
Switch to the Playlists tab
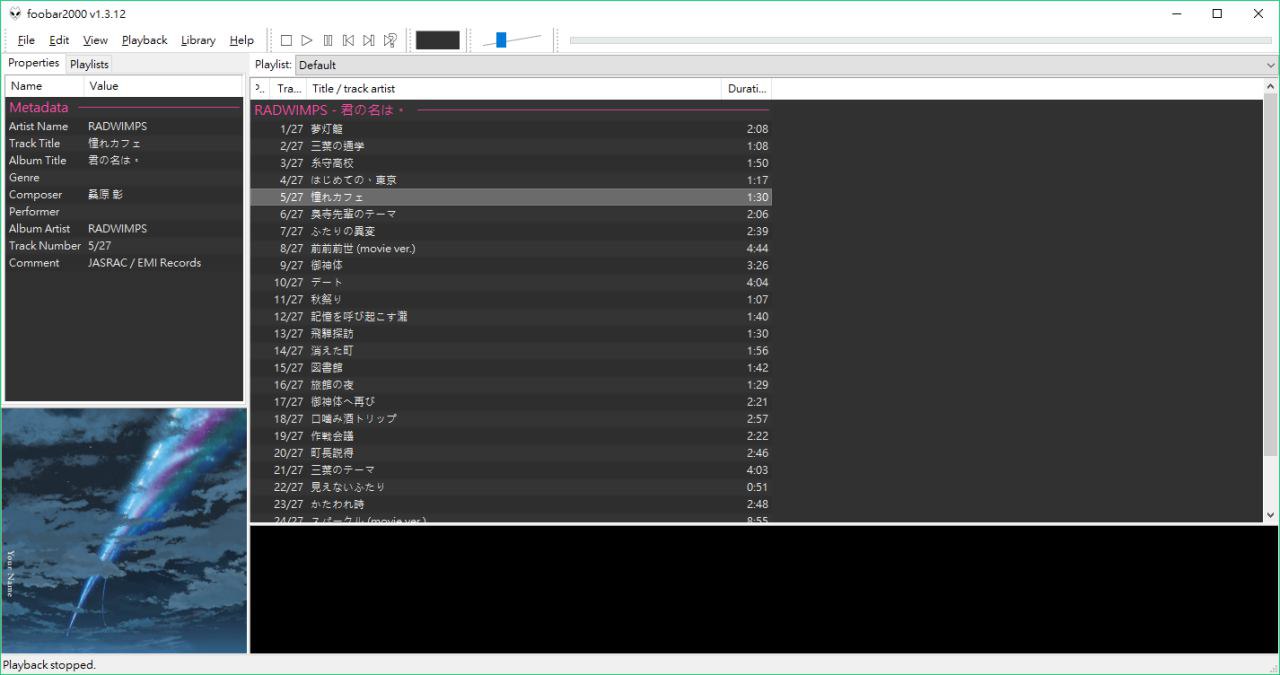[89, 64]
